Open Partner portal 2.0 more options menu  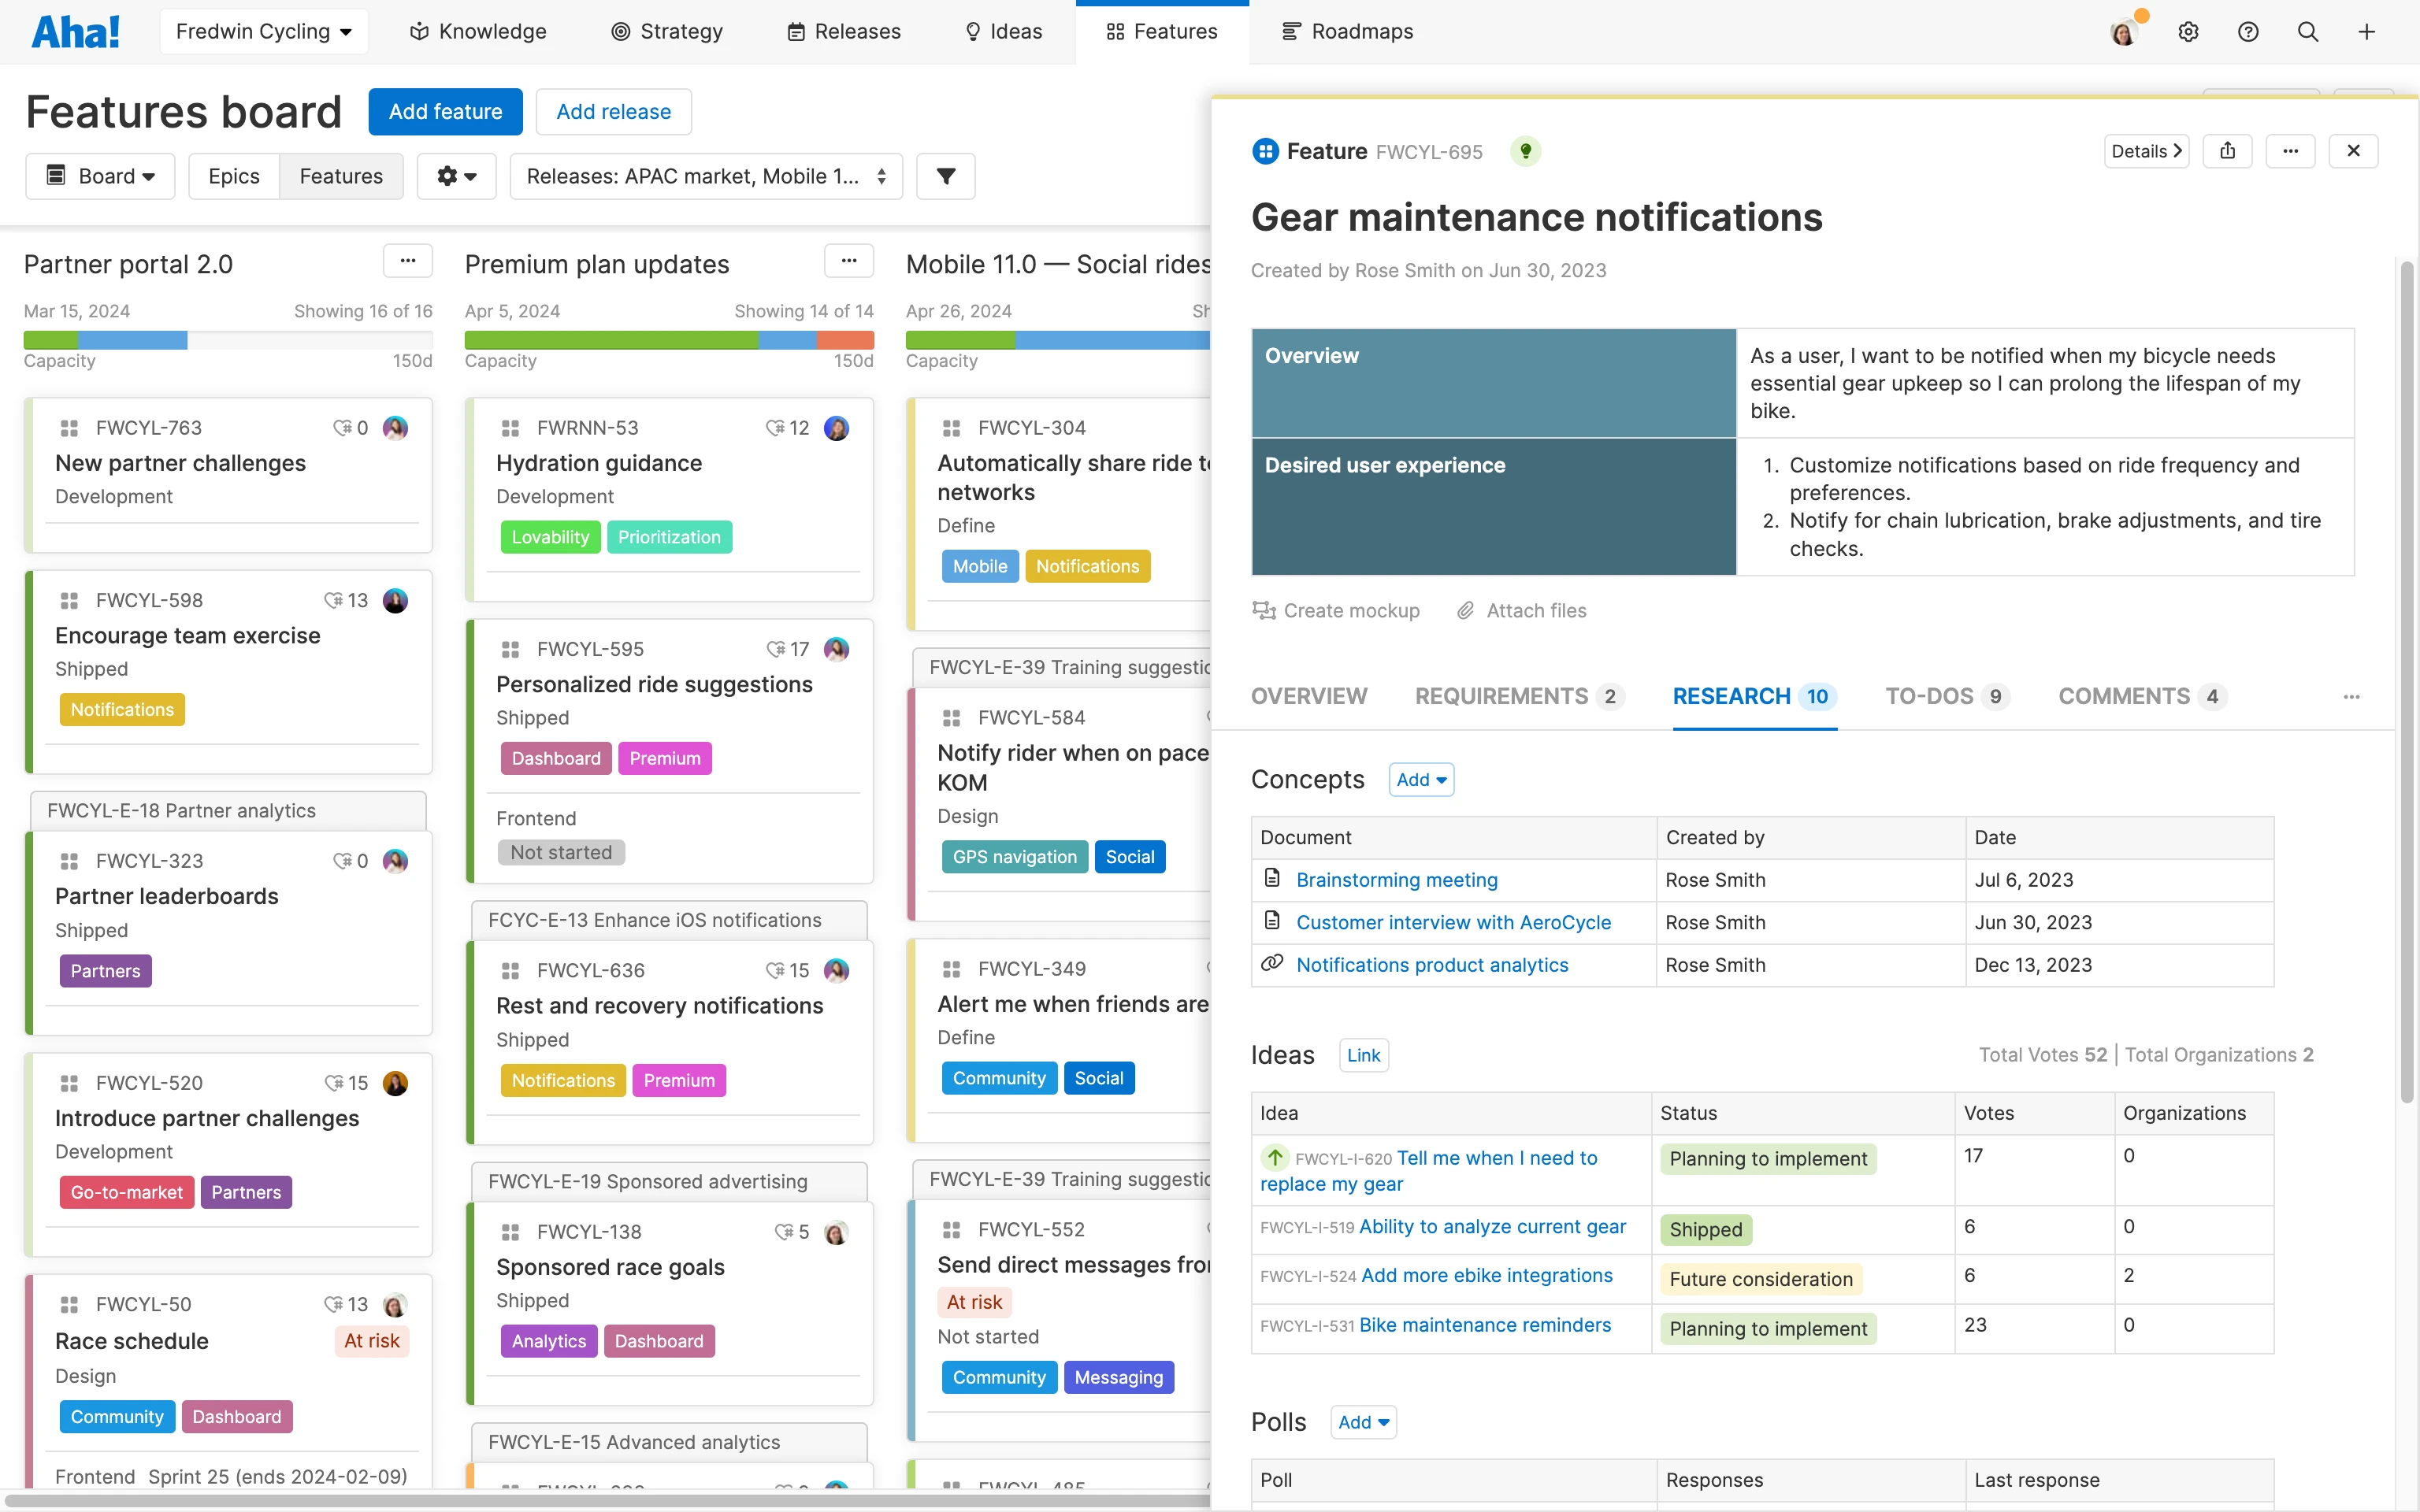pos(407,262)
